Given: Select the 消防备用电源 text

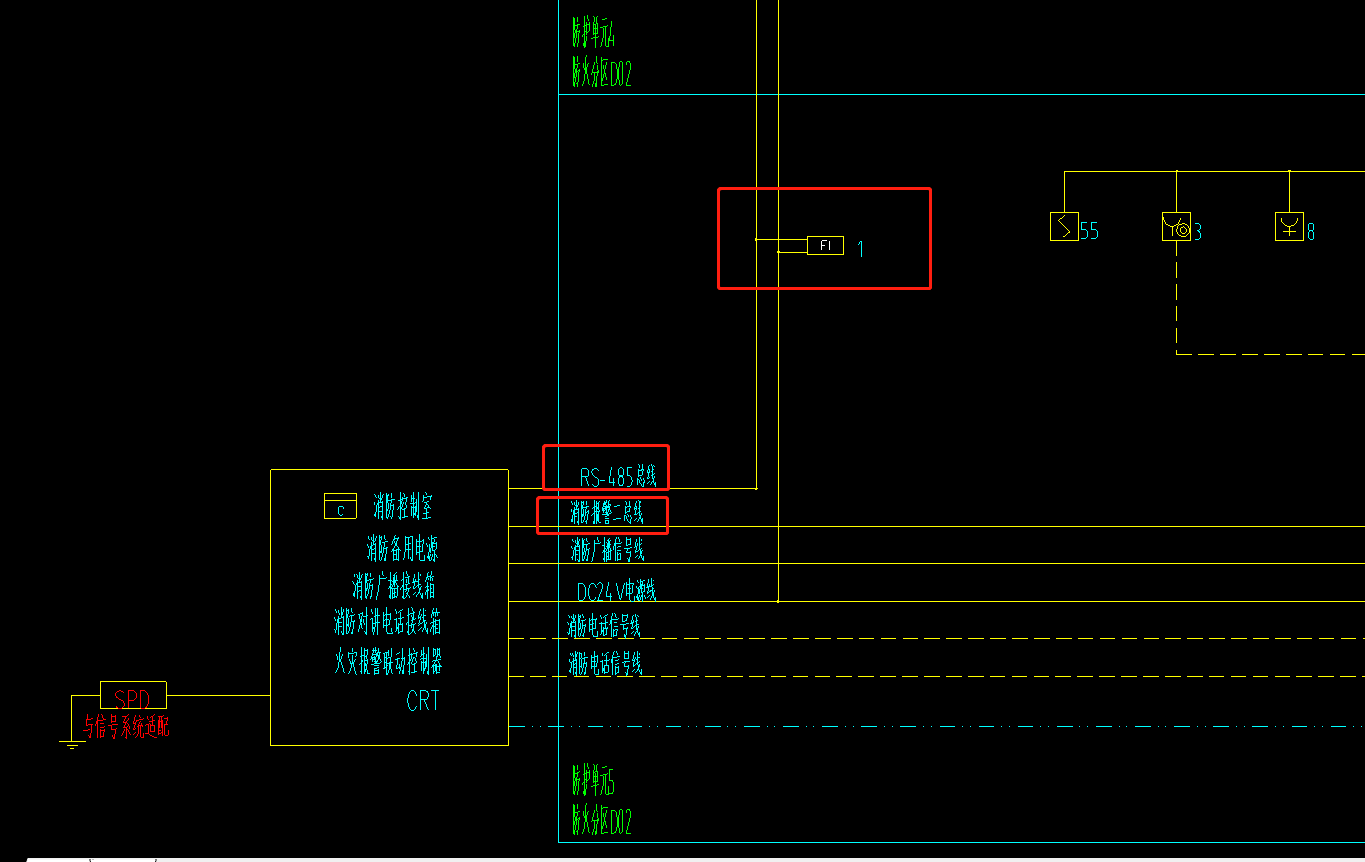Looking at the screenshot, I should pyautogui.click(x=402, y=548).
